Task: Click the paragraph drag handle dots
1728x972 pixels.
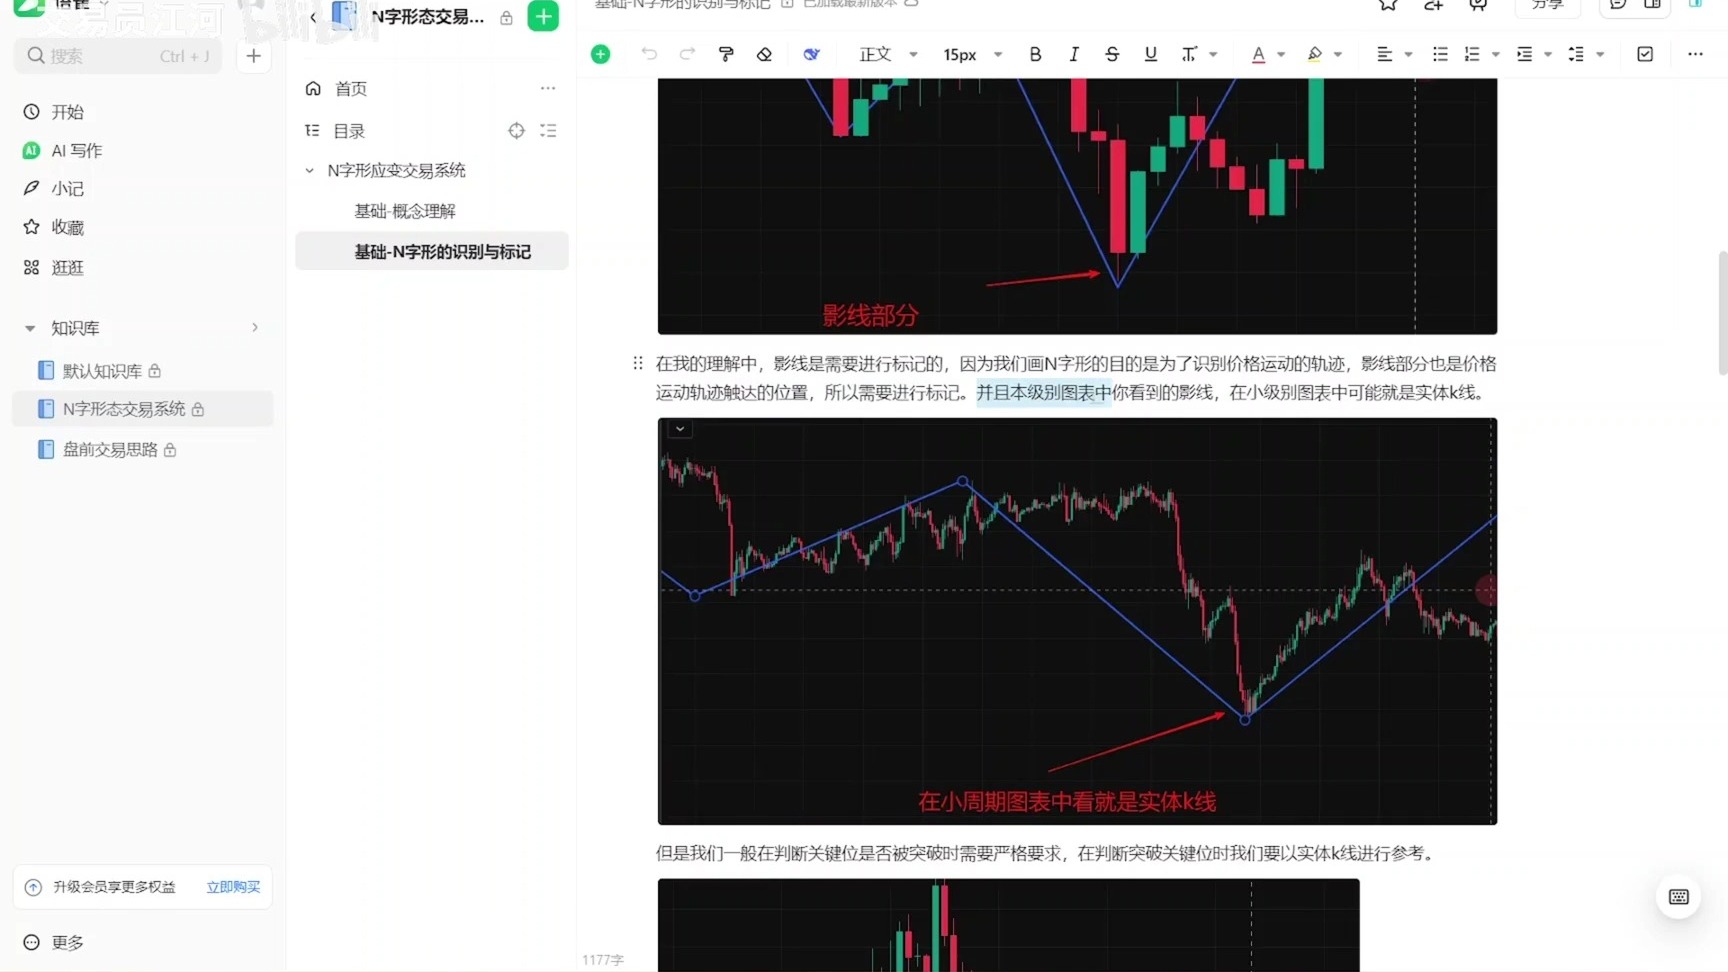Action: (x=638, y=363)
